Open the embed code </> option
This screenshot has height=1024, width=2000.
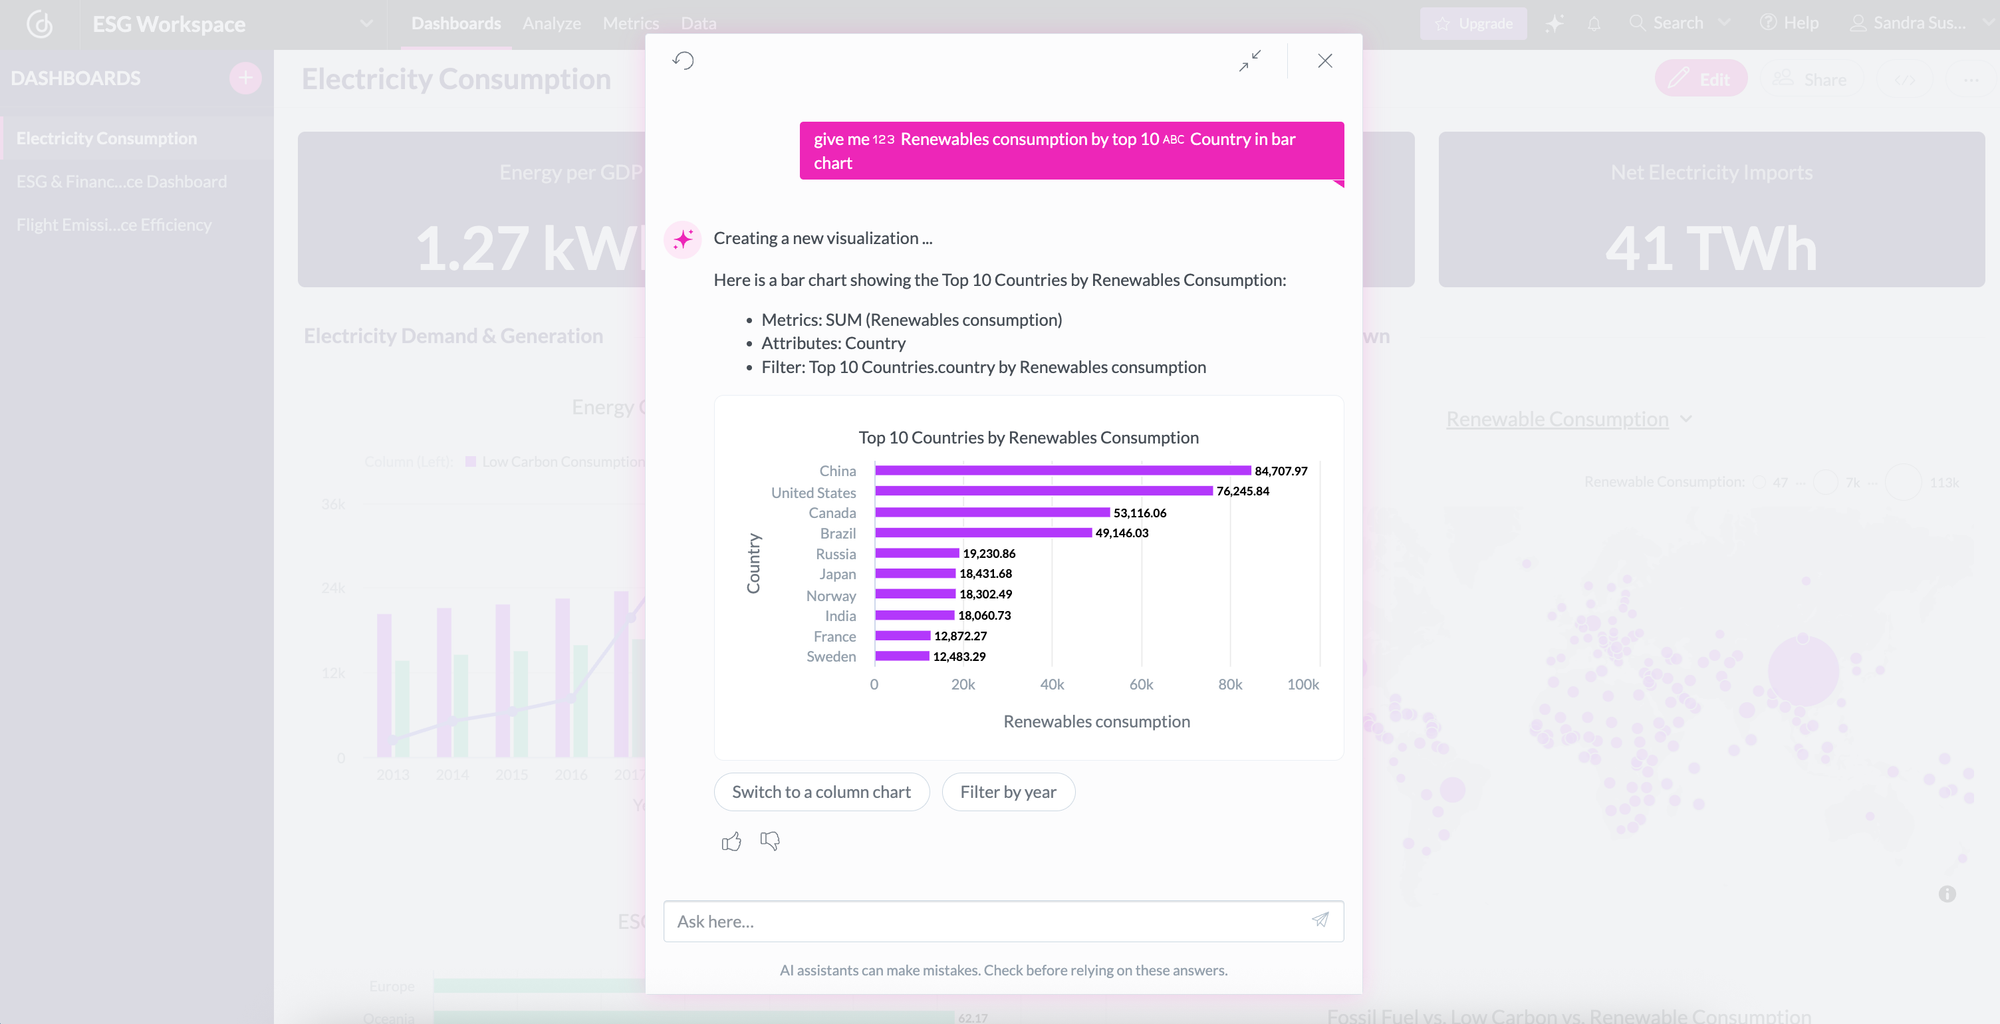pyautogui.click(x=1905, y=79)
